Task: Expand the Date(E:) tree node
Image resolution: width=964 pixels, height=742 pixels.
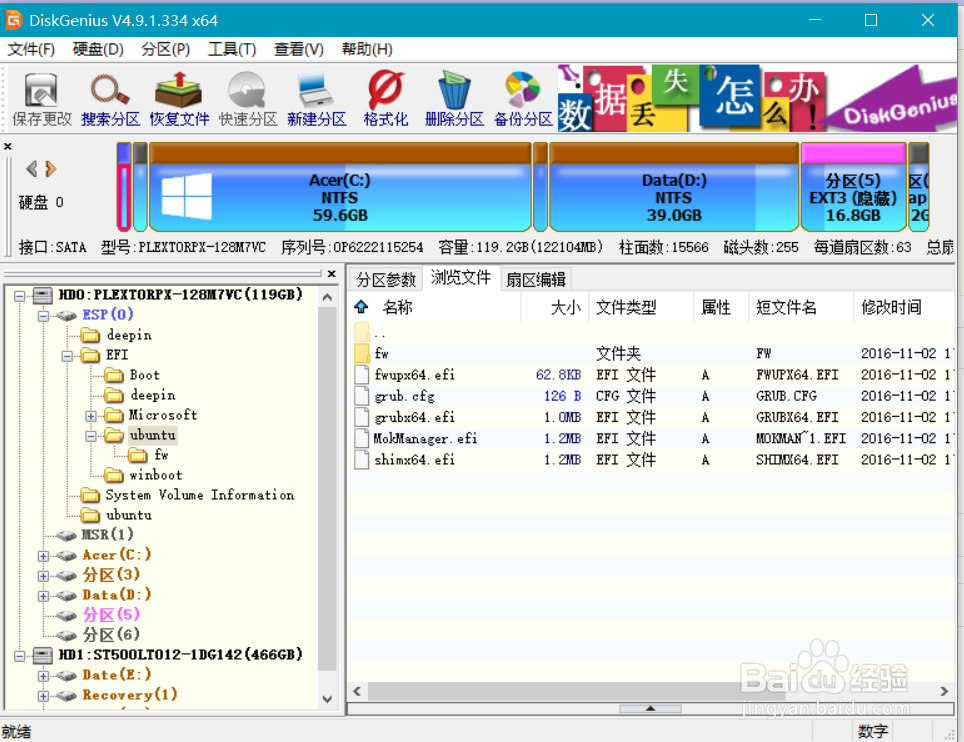Action: (x=43, y=676)
